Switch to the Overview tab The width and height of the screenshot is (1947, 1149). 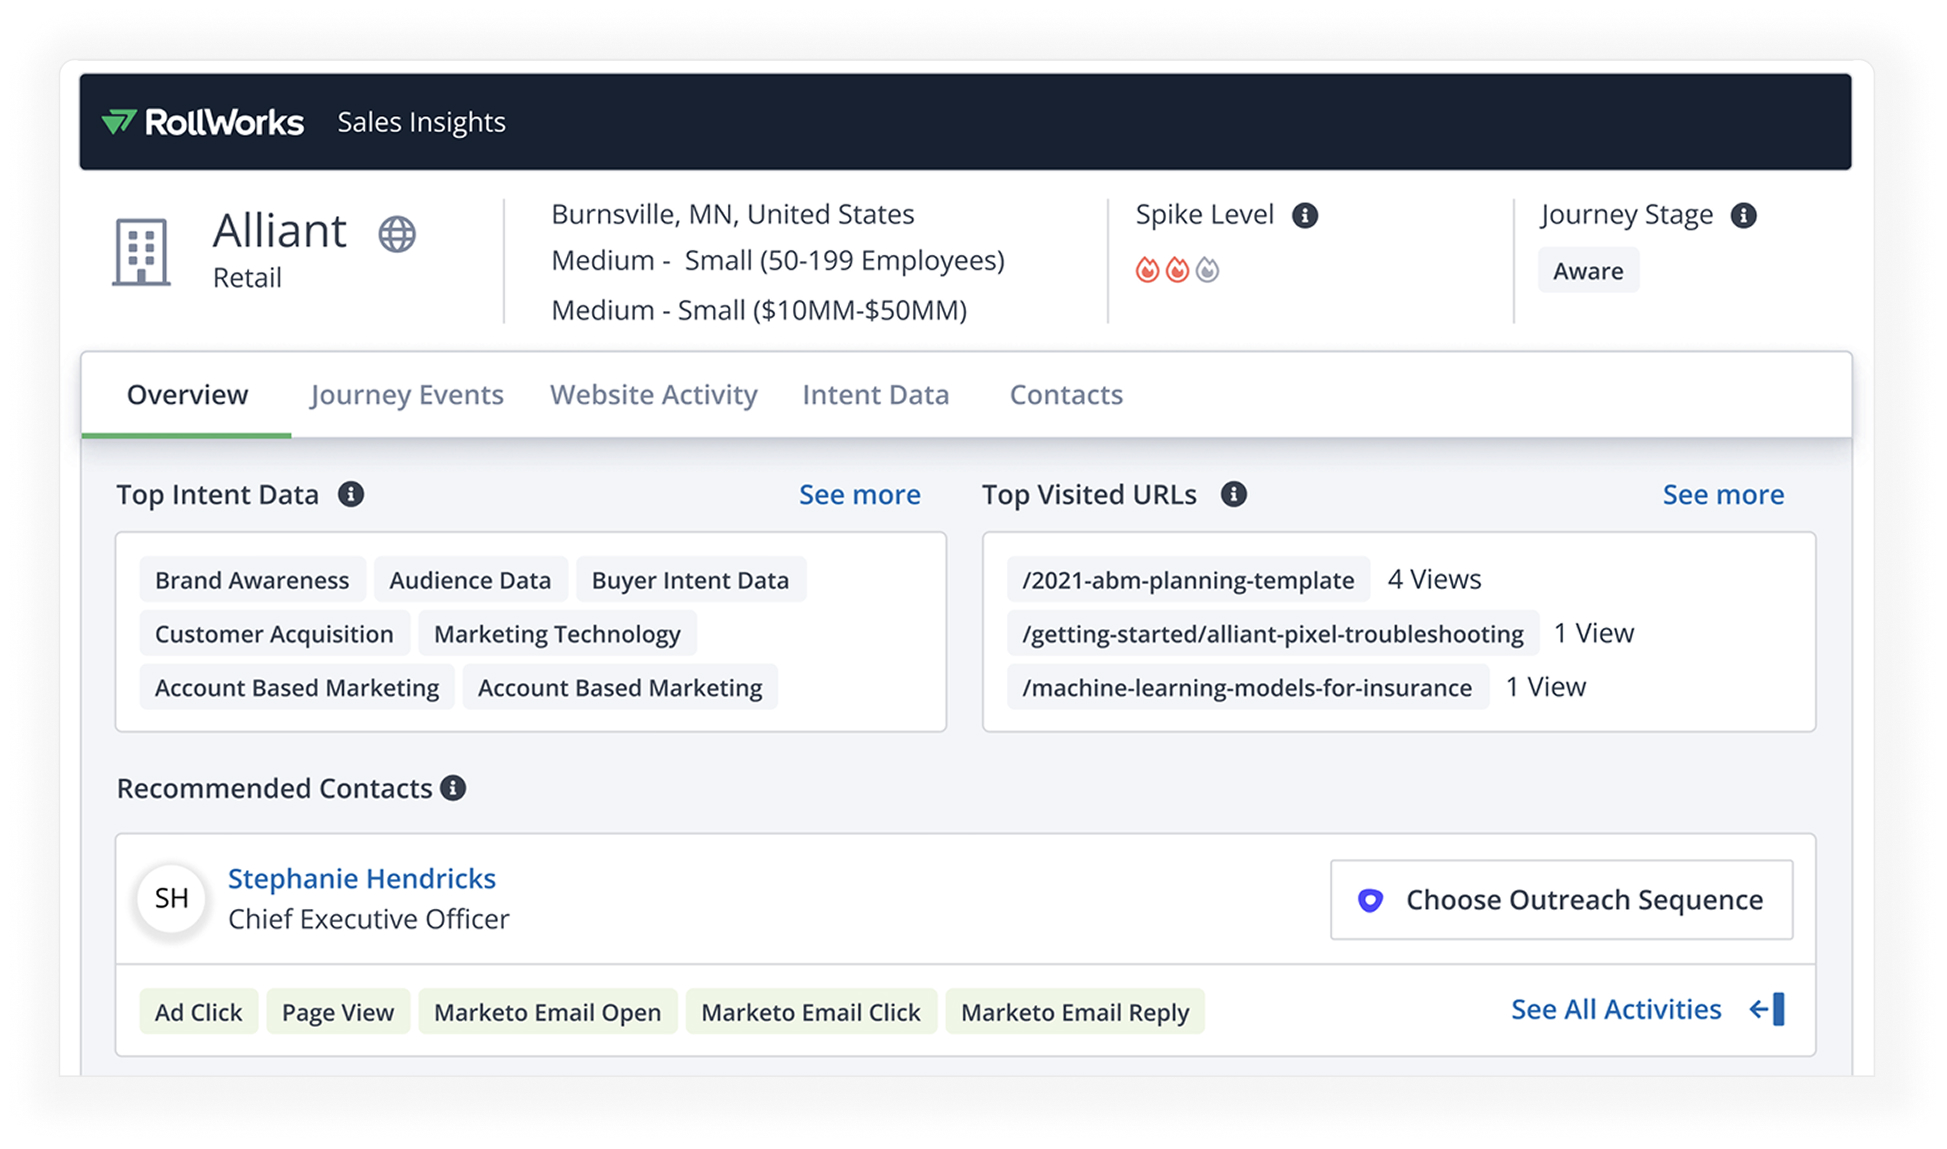click(187, 394)
